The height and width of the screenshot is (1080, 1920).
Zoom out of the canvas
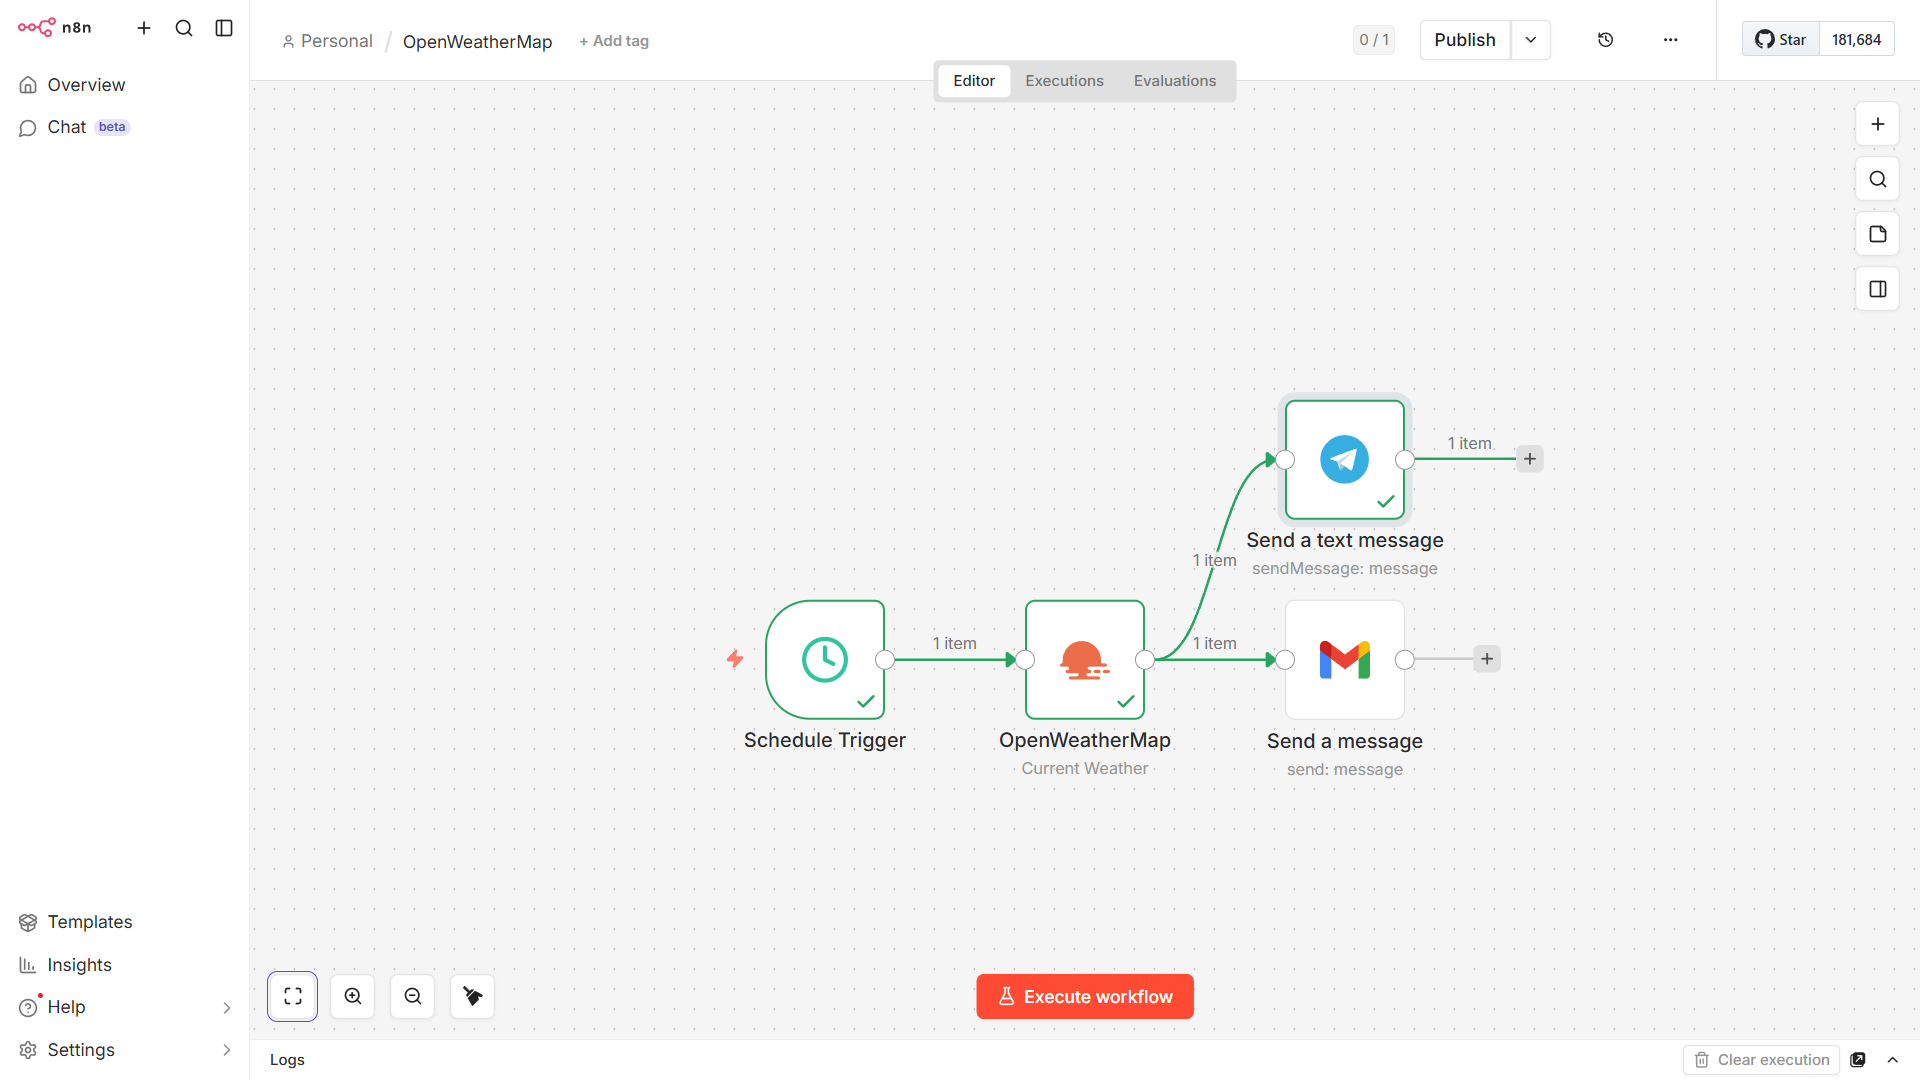[x=413, y=996]
